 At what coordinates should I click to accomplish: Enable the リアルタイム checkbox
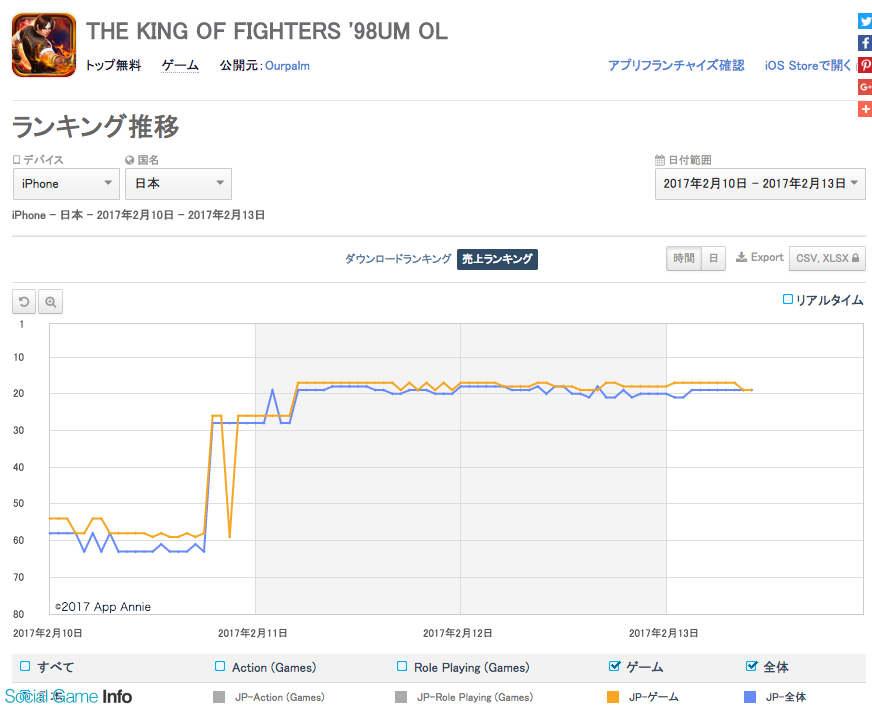(x=787, y=299)
